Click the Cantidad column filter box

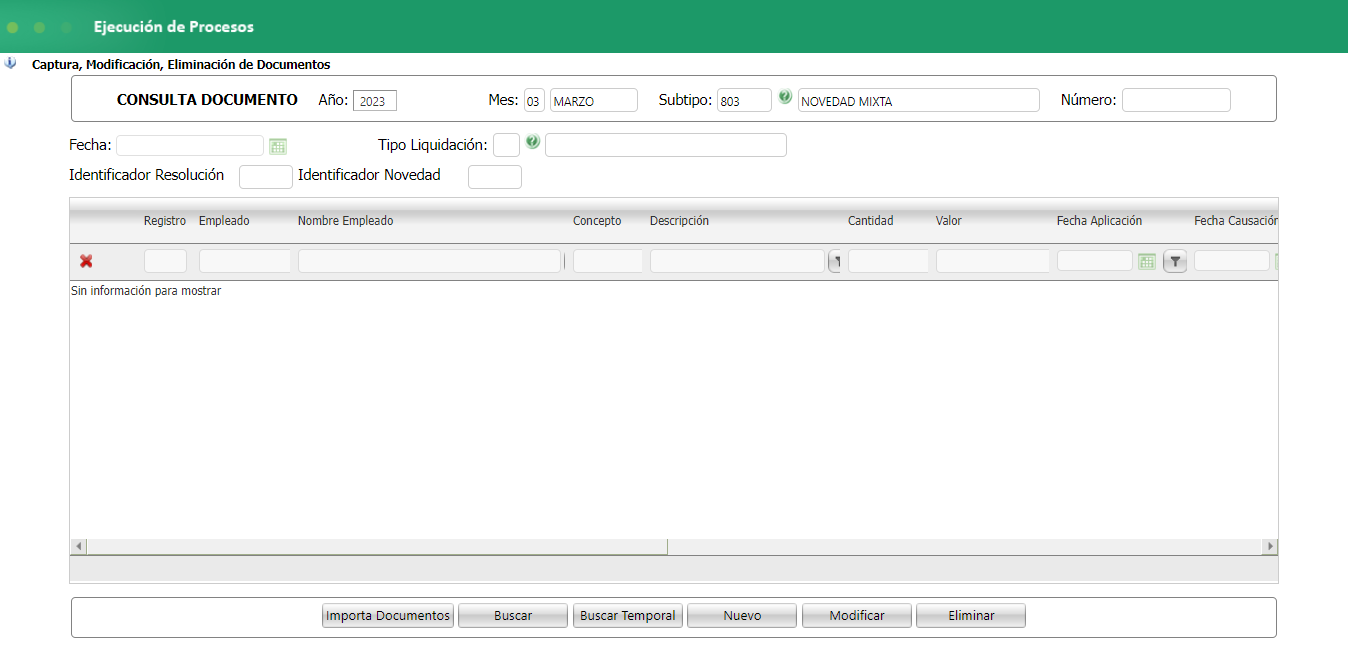coord(888,261)
